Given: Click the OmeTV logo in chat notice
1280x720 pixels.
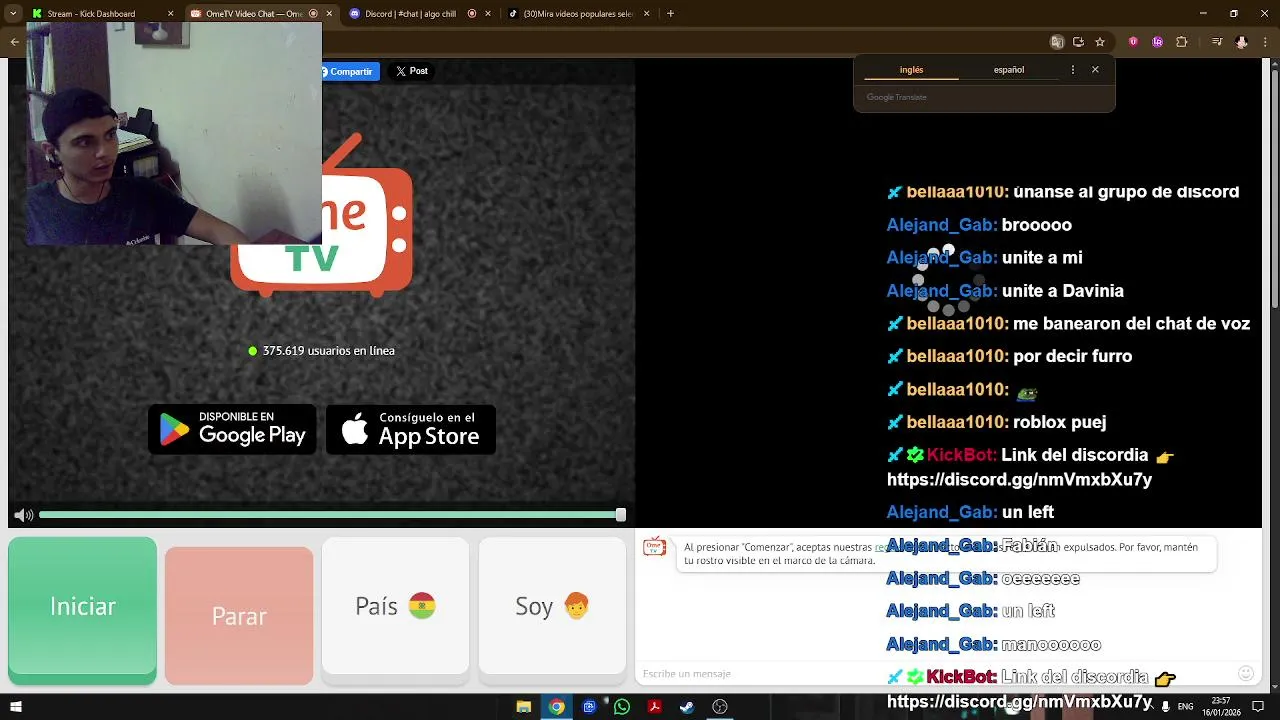Looking at the screenshot, I should (654, 547).
